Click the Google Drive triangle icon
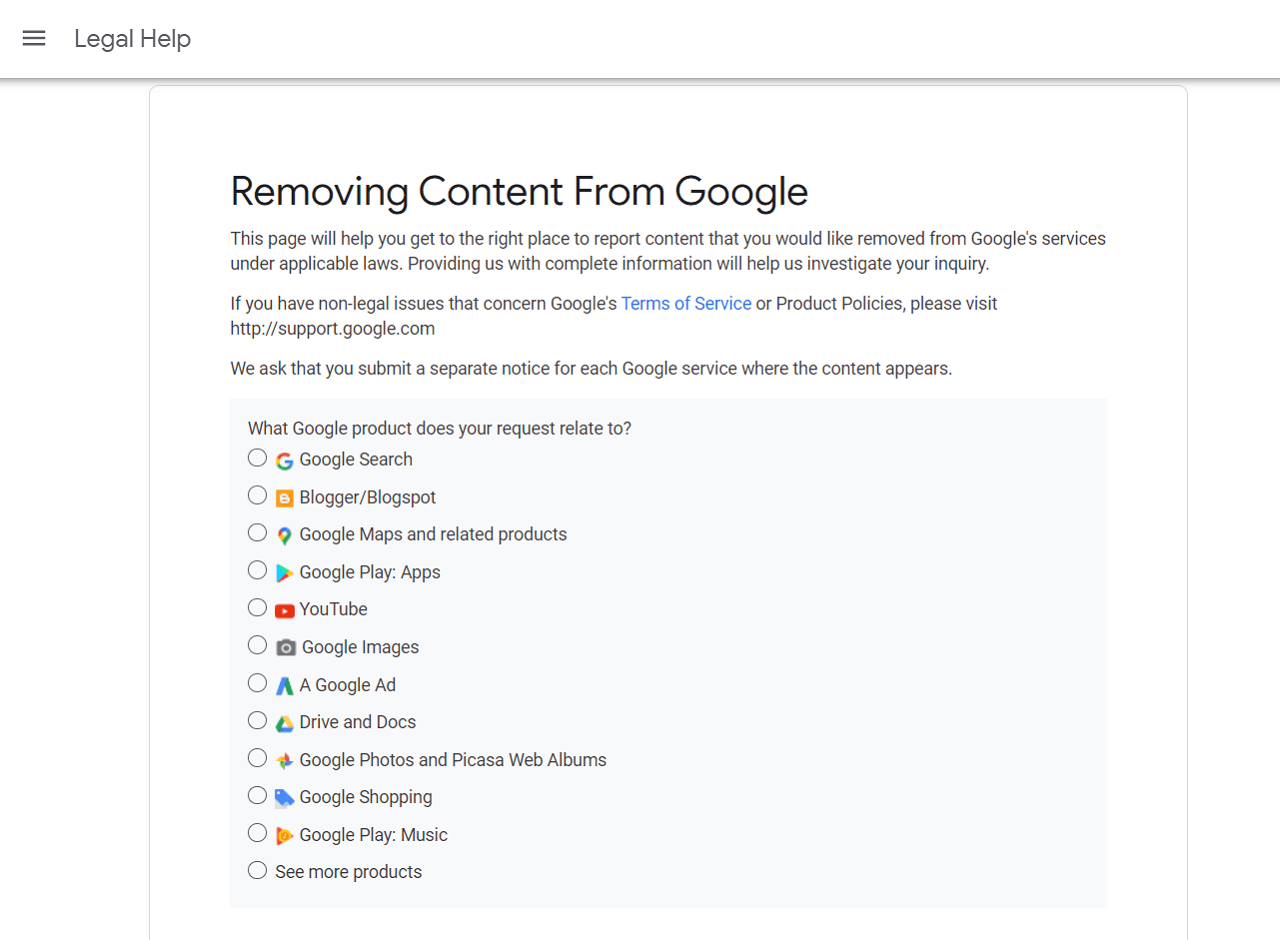The width and height of the screenshot is (1280, 940). (x=285, y=723)
